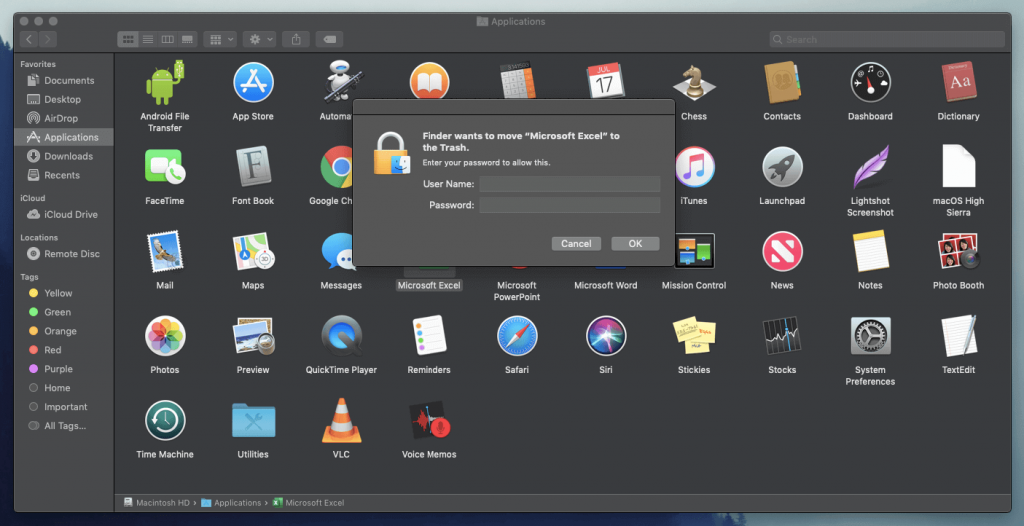The image size is (1024, 526).
Task: Open the Stickies app
Action: [694, 336]
